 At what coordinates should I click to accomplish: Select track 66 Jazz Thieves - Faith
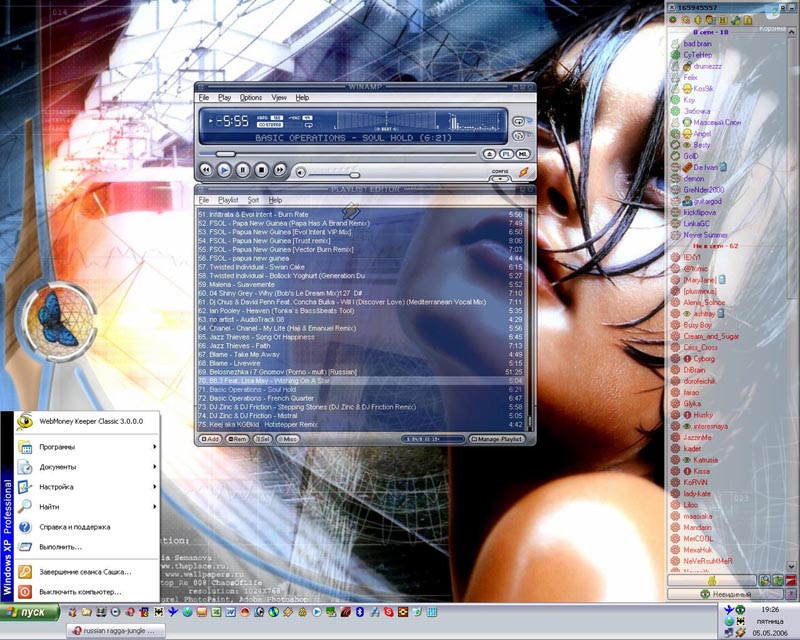(360, 346)
